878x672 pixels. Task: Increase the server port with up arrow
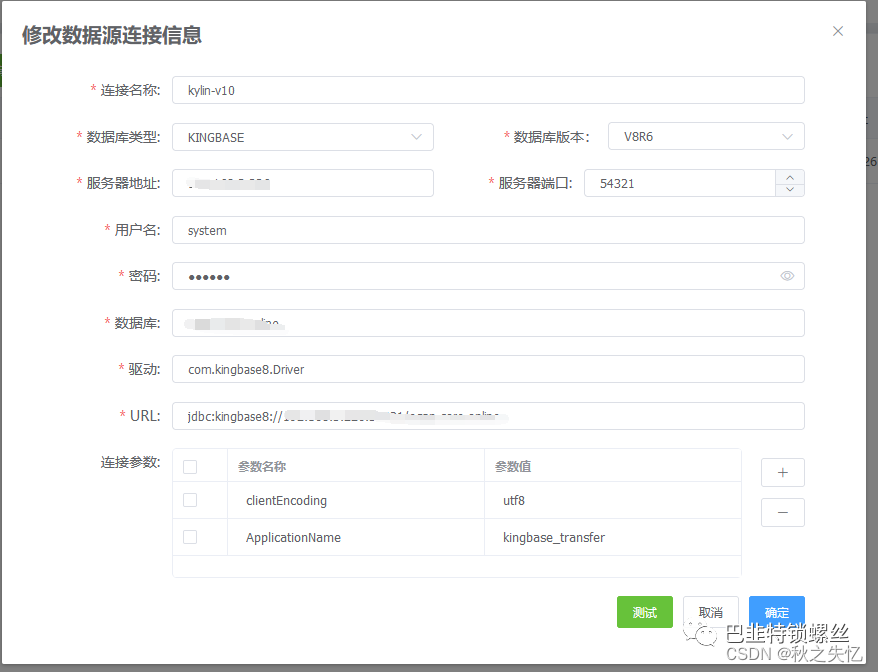790,177
